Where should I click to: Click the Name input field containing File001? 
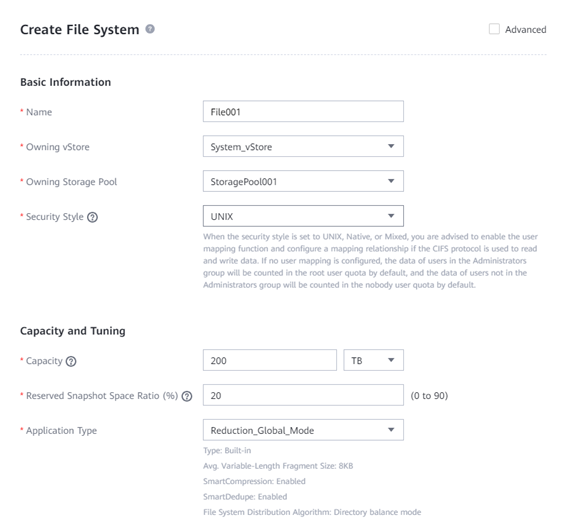tap(303, 111)
